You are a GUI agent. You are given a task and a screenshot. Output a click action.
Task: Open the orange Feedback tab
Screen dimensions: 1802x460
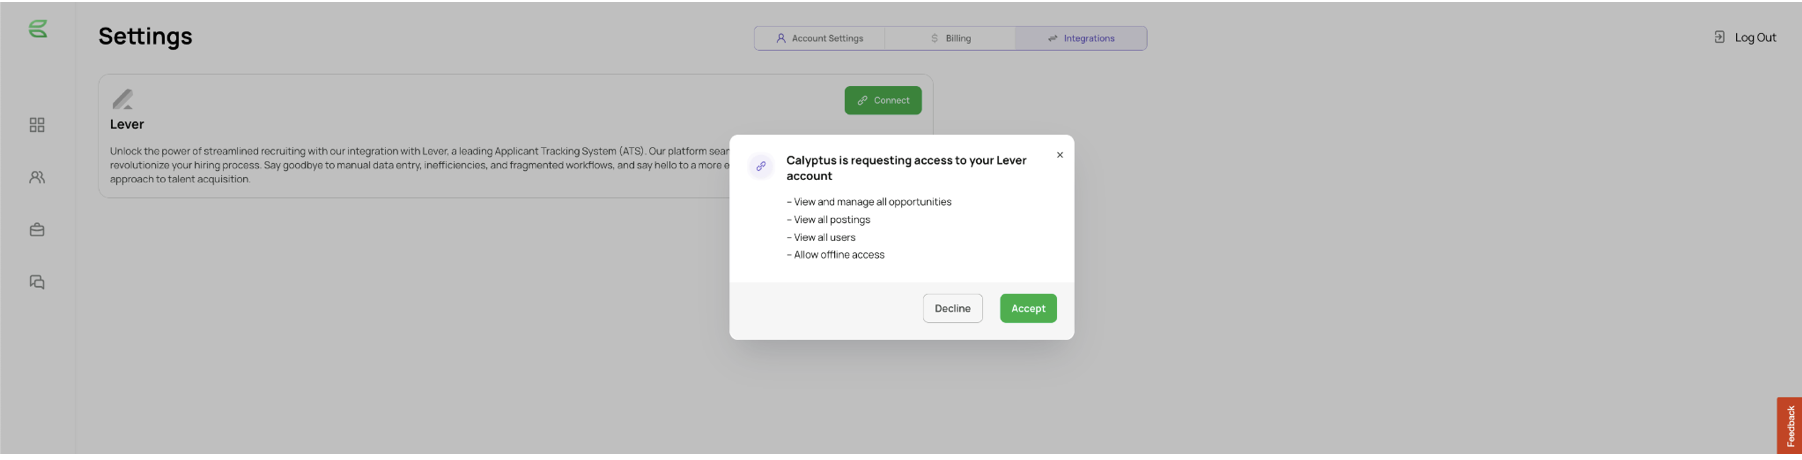click(1790, 426)
